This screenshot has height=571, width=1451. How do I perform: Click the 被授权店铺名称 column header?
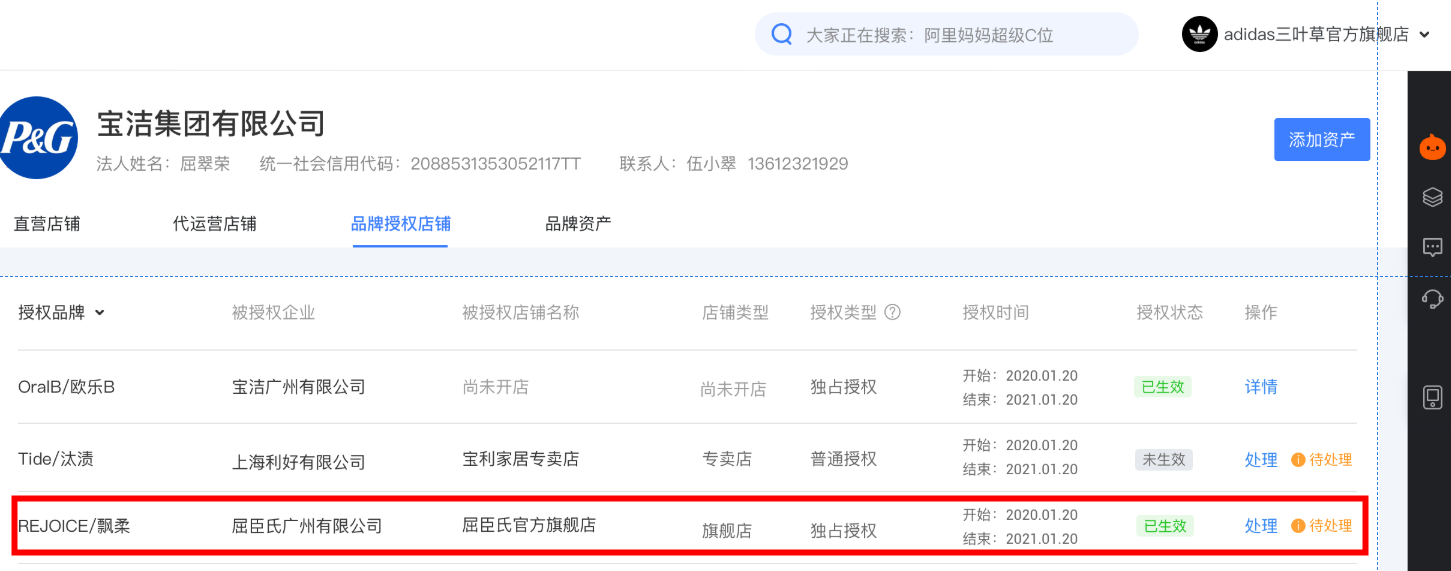click(x=520, y=313)
